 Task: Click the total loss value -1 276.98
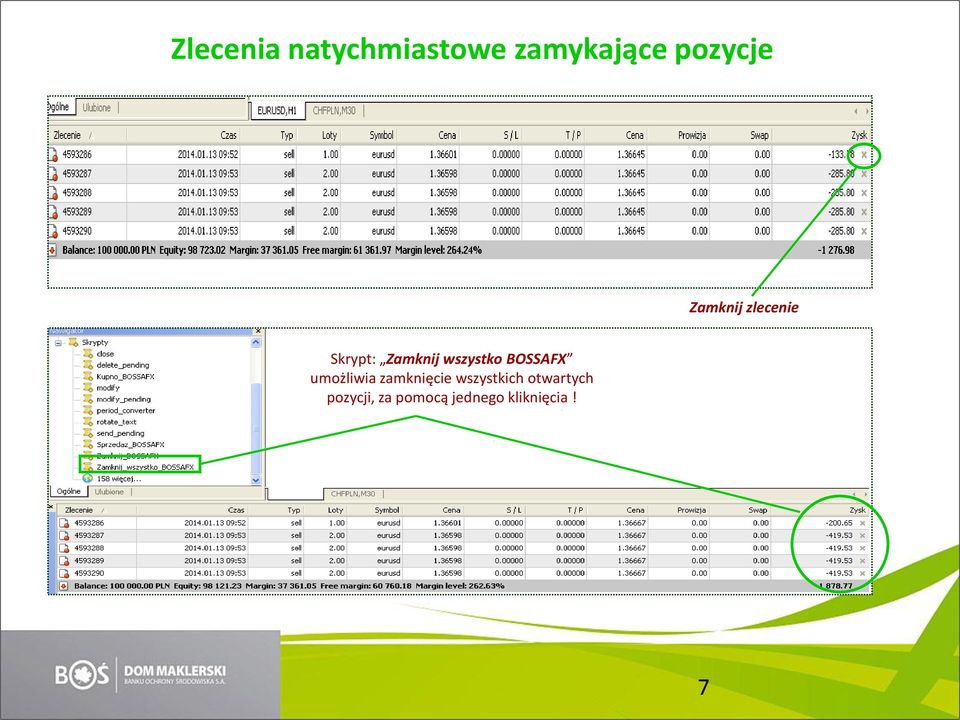(836, 250)
